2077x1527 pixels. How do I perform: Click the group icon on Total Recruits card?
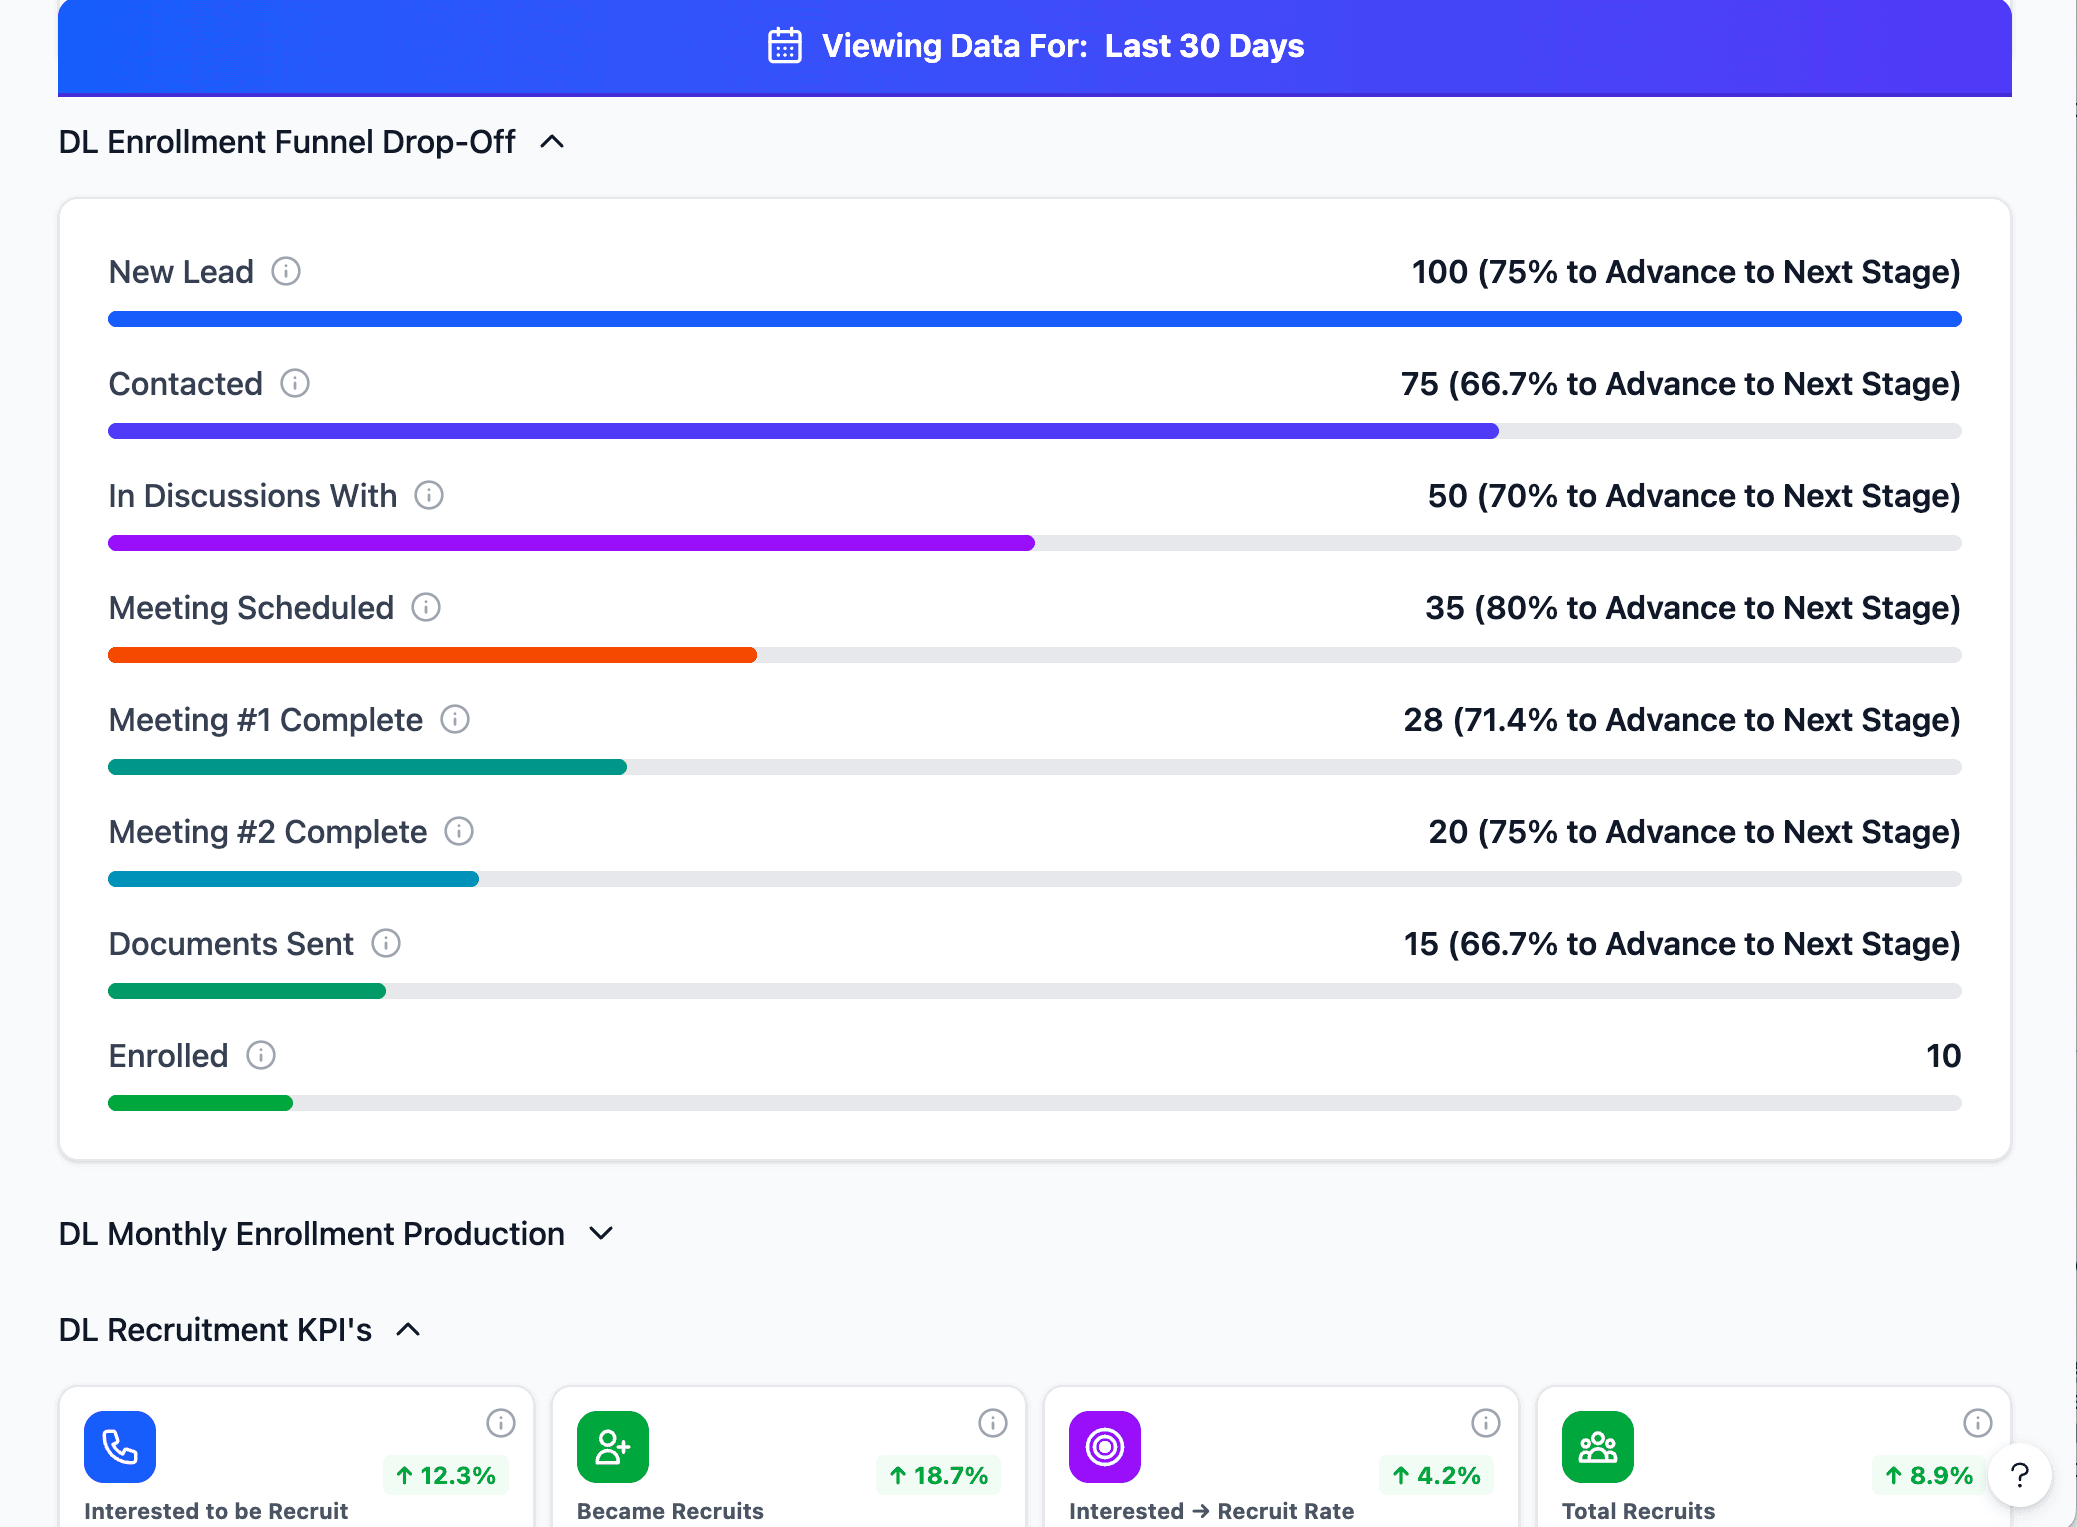1597,1445
